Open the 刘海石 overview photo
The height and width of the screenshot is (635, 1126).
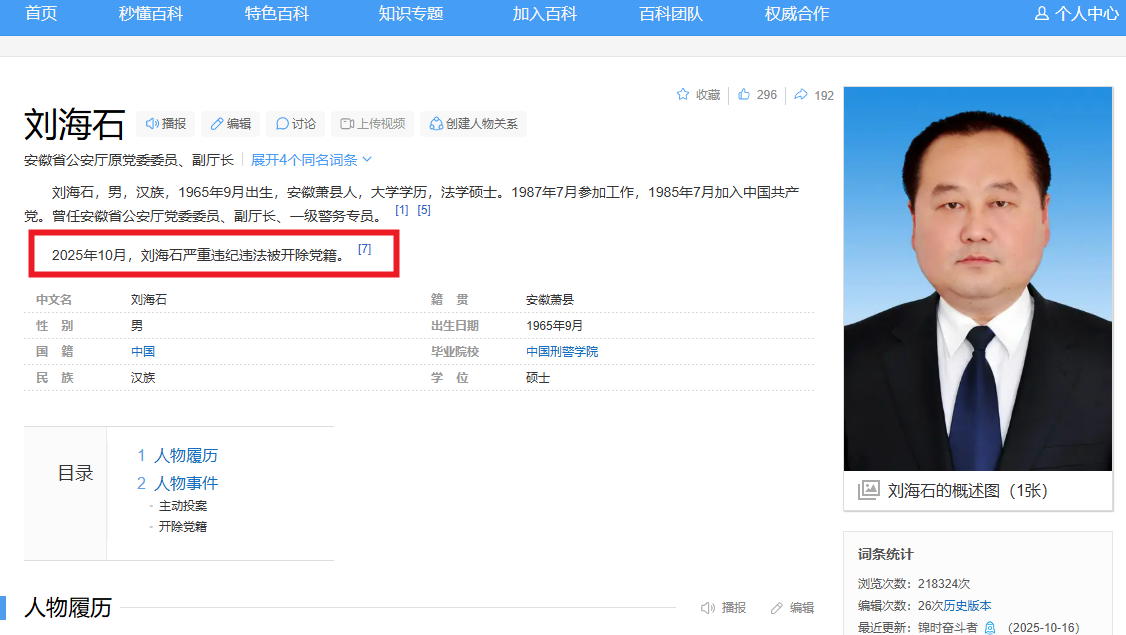pyautogui.click(x=978, y=278)
